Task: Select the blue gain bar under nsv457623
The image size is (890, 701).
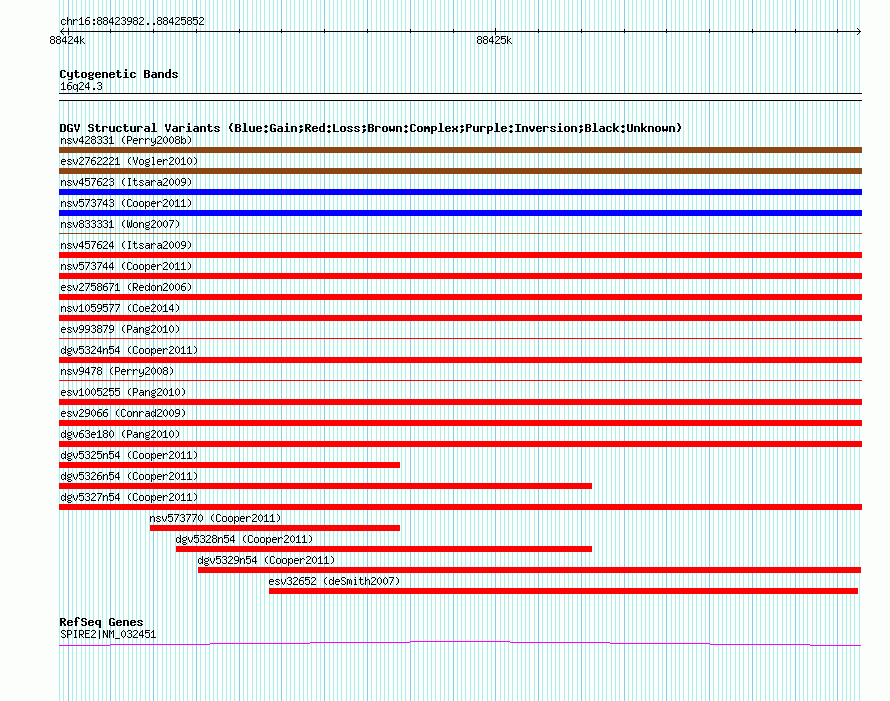Action: point(460,192)
